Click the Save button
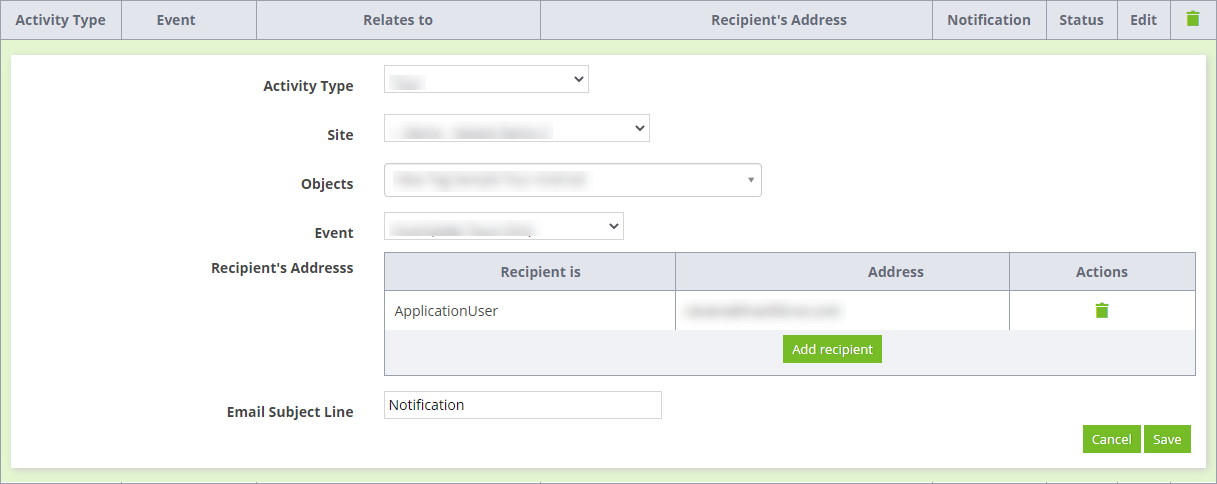 pyautogui.click(x=1167, y=439)
